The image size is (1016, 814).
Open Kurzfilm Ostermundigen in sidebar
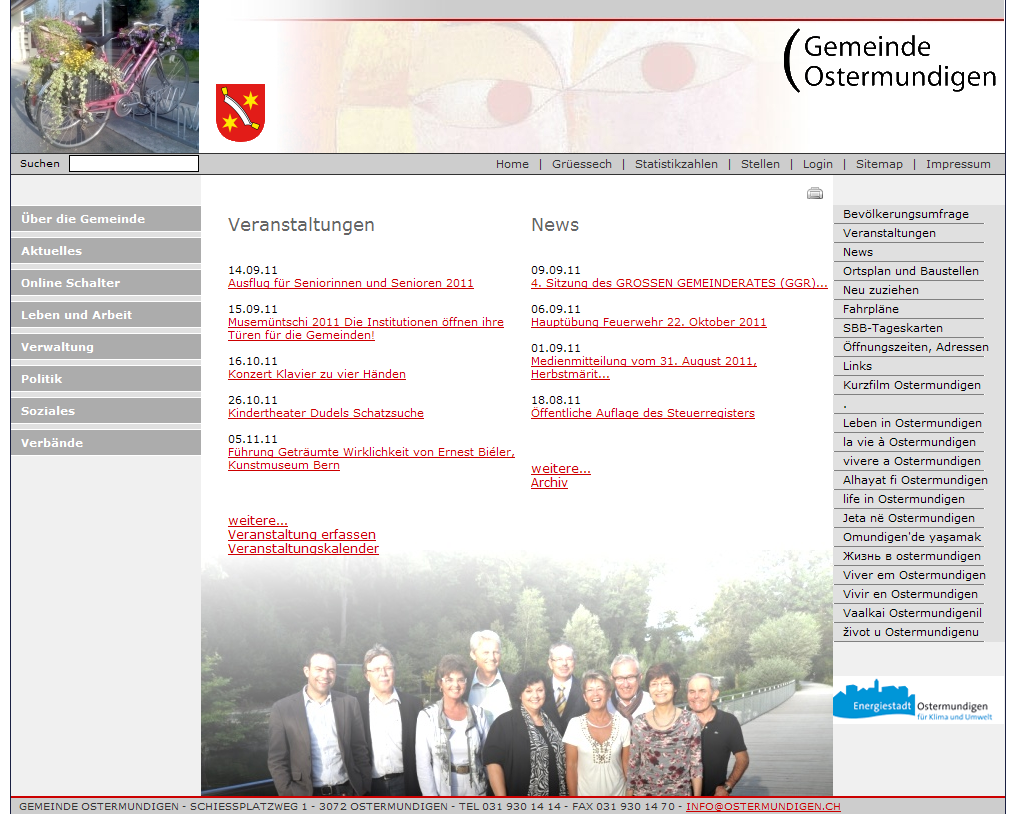pyautogui.click(x=911, y=385)
